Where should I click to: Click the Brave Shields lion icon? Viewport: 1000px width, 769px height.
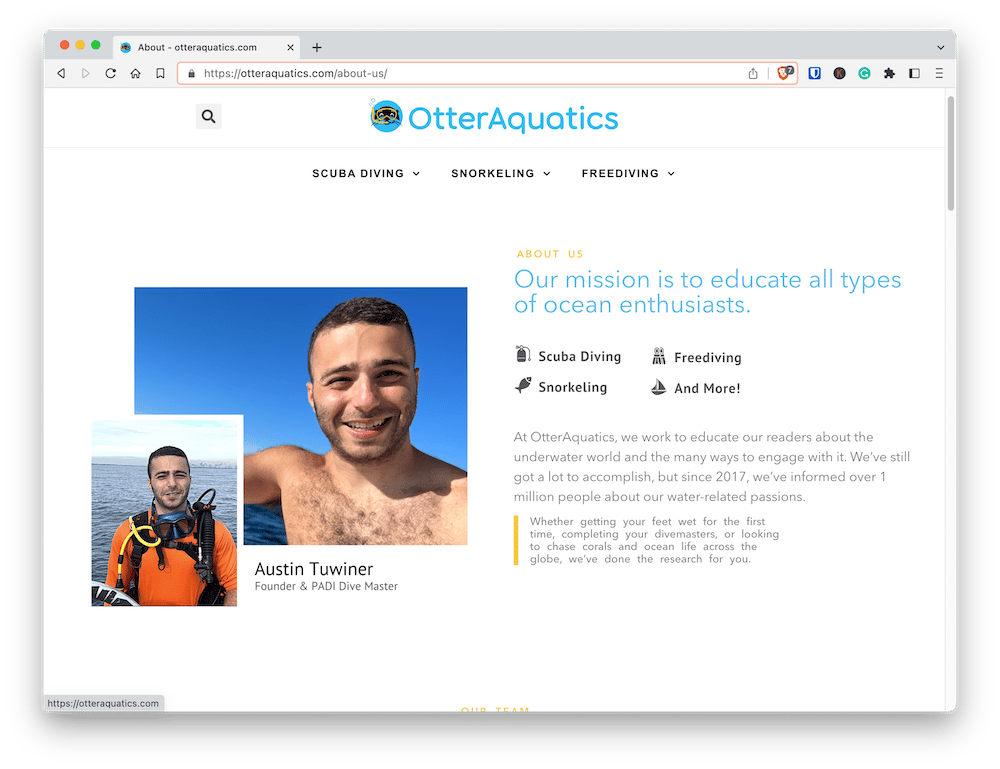(x=785, y=73)
